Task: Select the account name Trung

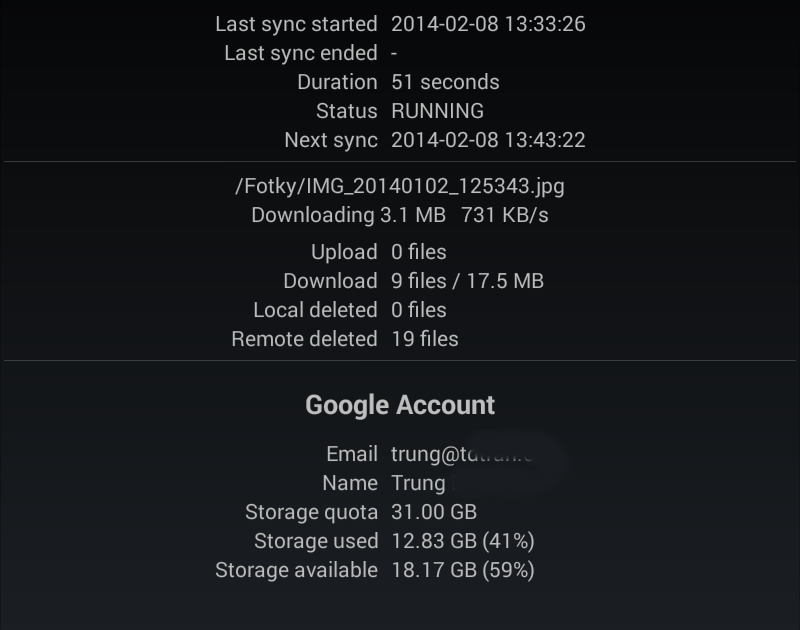Action: (x=418, y=483)
